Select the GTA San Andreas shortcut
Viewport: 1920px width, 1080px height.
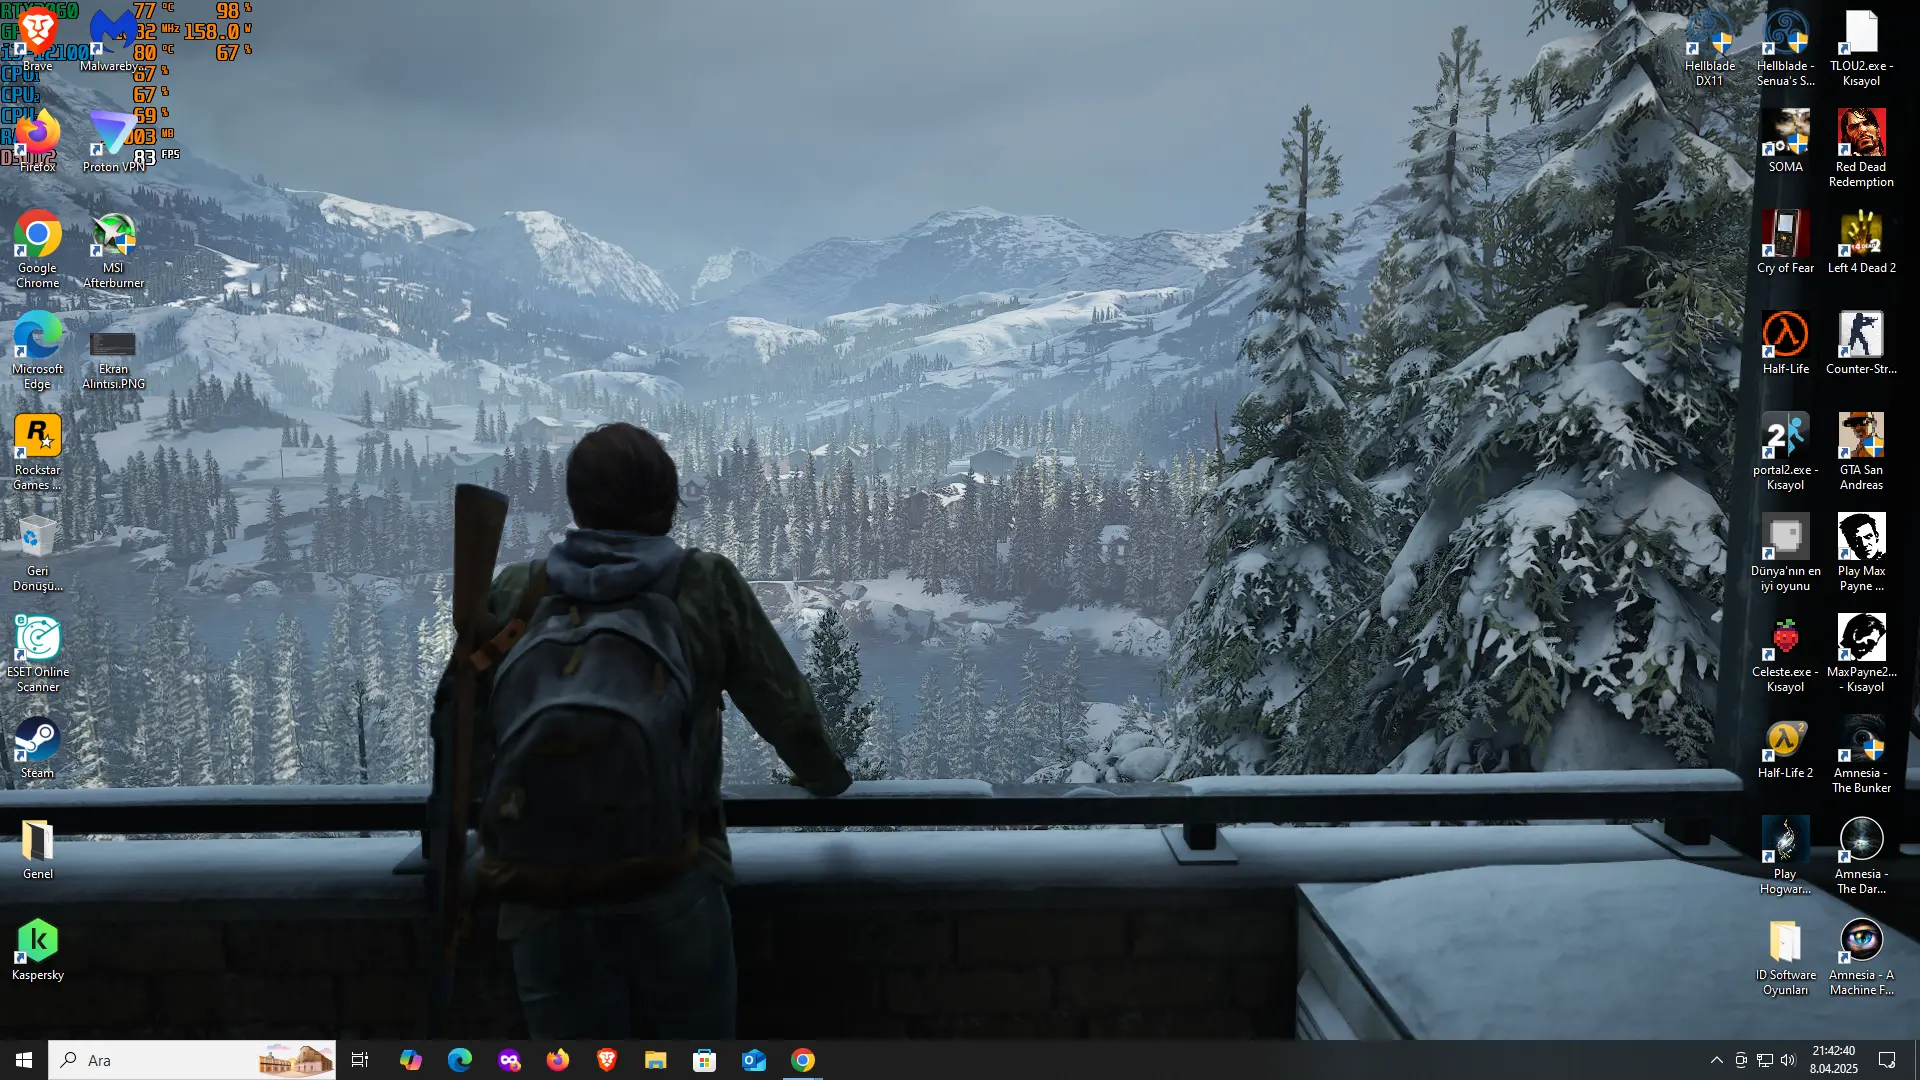(x=1861, y=451)
